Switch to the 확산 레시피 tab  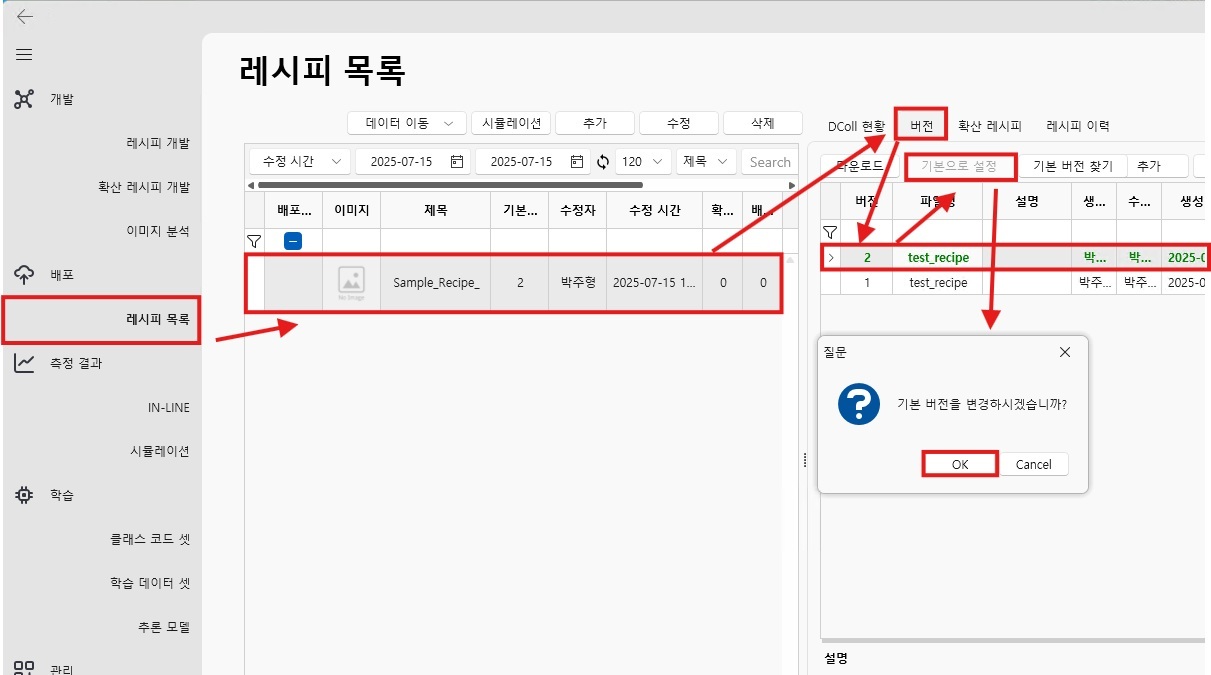click(x=989, y=126)
